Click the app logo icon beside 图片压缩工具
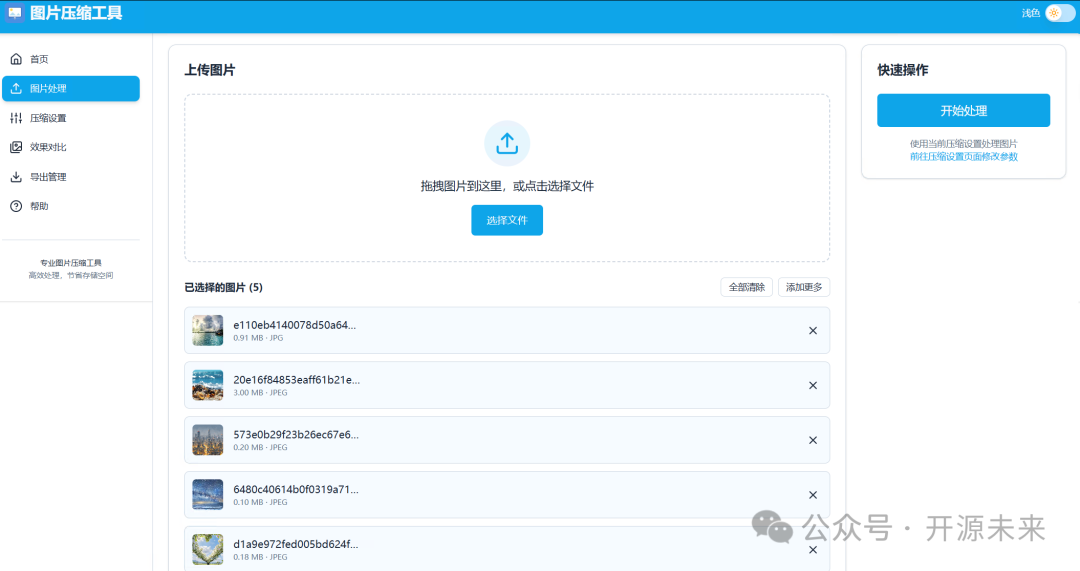 click(x=15, y=13)
